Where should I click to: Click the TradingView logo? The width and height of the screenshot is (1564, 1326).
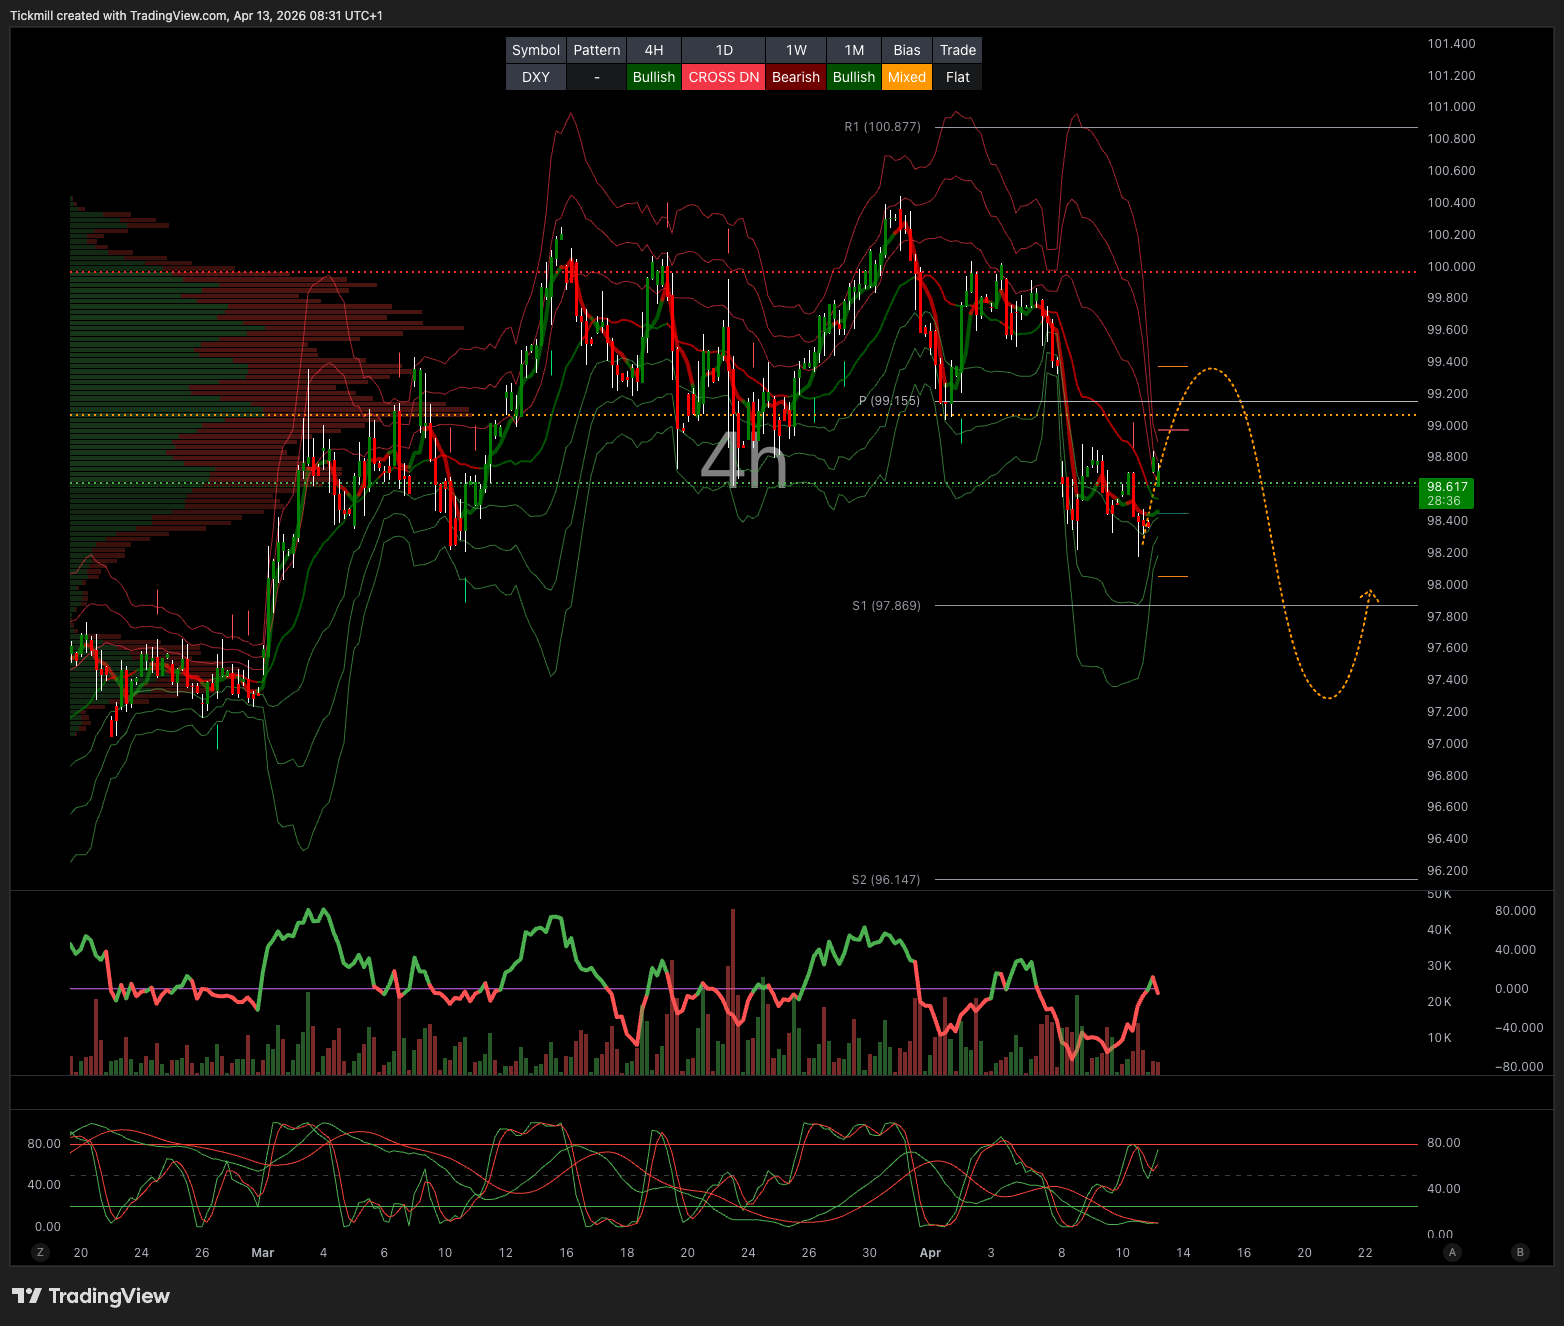[91, 1296]
